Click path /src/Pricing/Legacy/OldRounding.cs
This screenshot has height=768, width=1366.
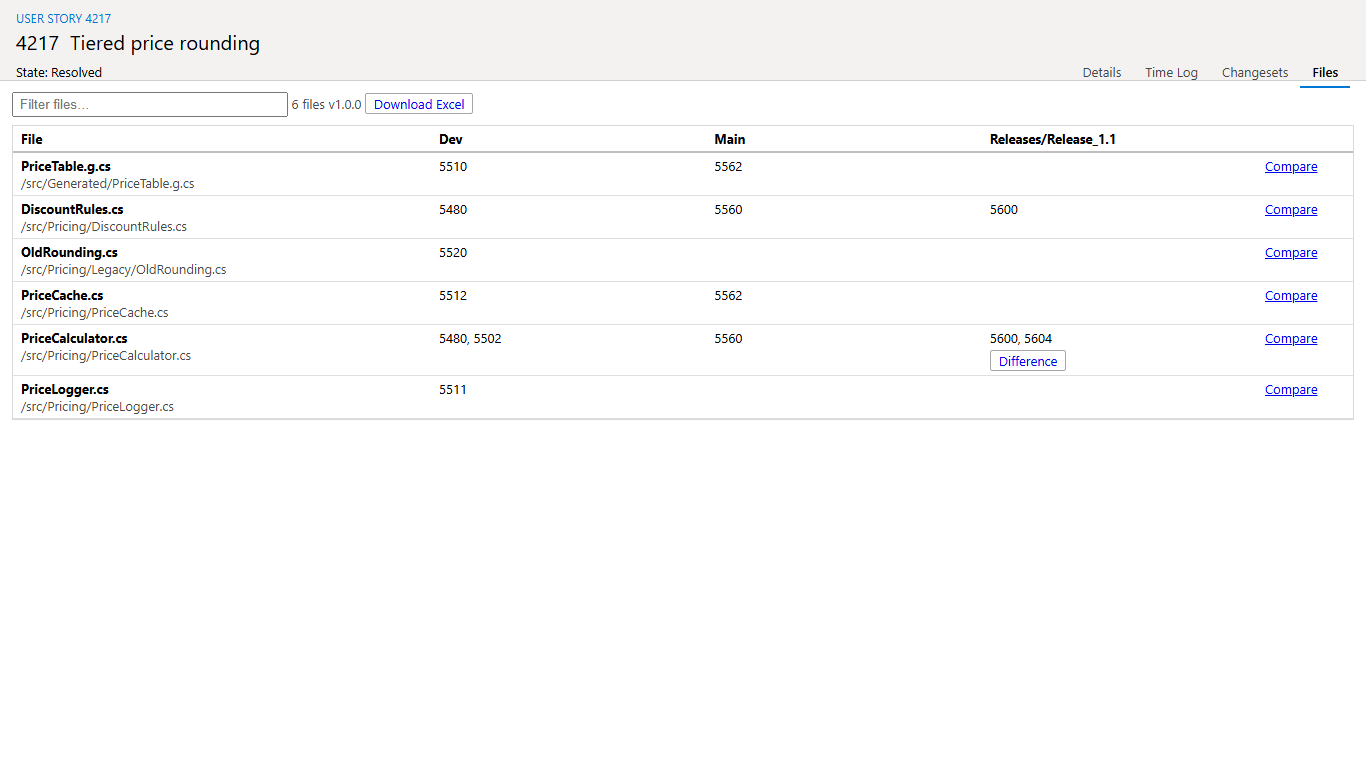pos(124,270)
